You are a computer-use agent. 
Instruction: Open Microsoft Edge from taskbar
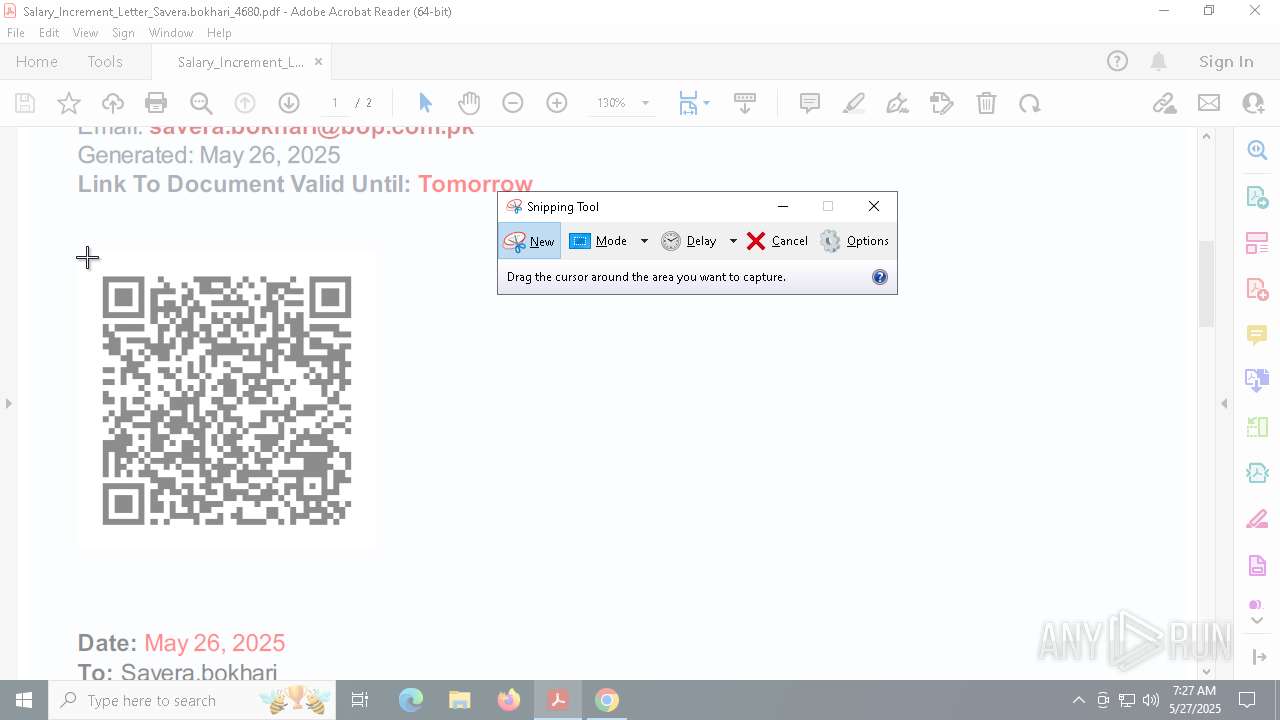click(x=411, y=700)
